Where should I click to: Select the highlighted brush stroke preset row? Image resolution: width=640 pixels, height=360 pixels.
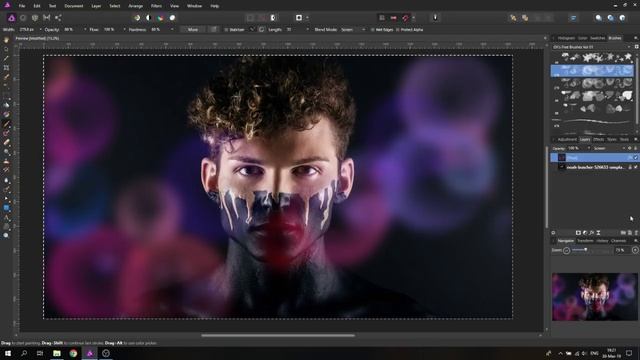pos(592,71)
